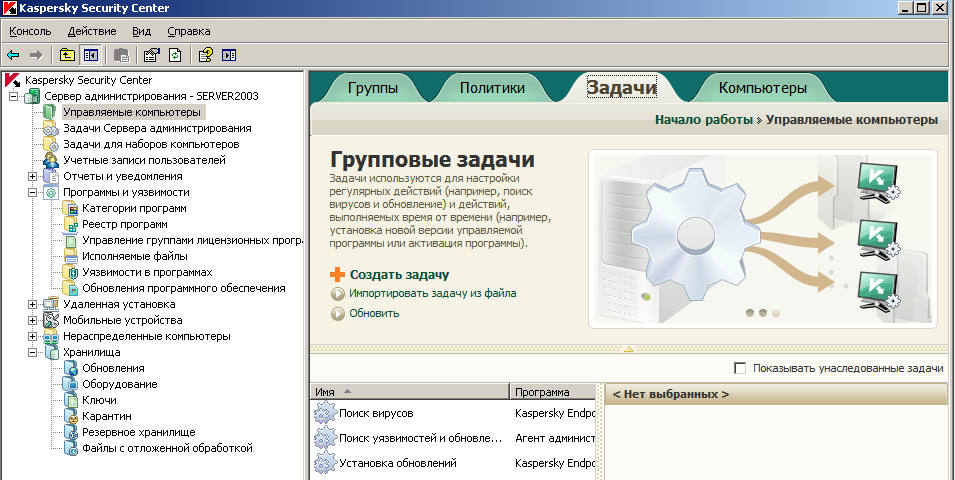Open the Действие menu
The image size is (955, 480).
point(92,31)
